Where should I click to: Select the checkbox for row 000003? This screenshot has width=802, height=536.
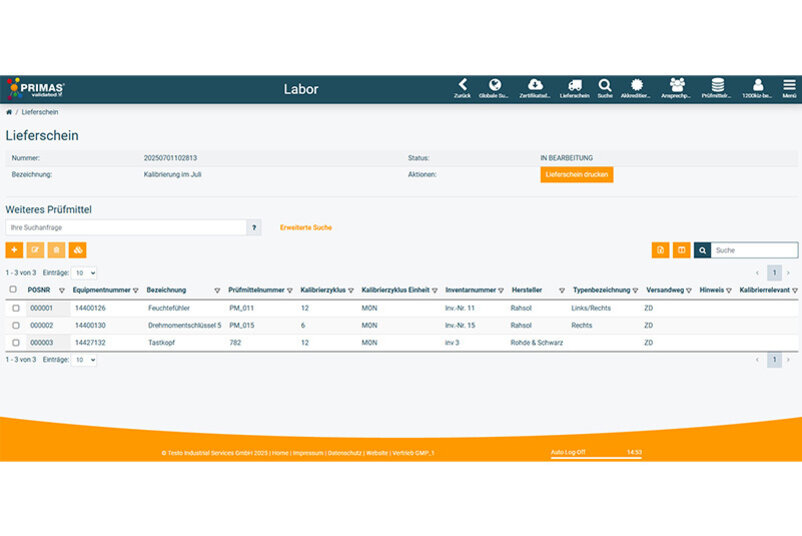click(x=15, y=342)
